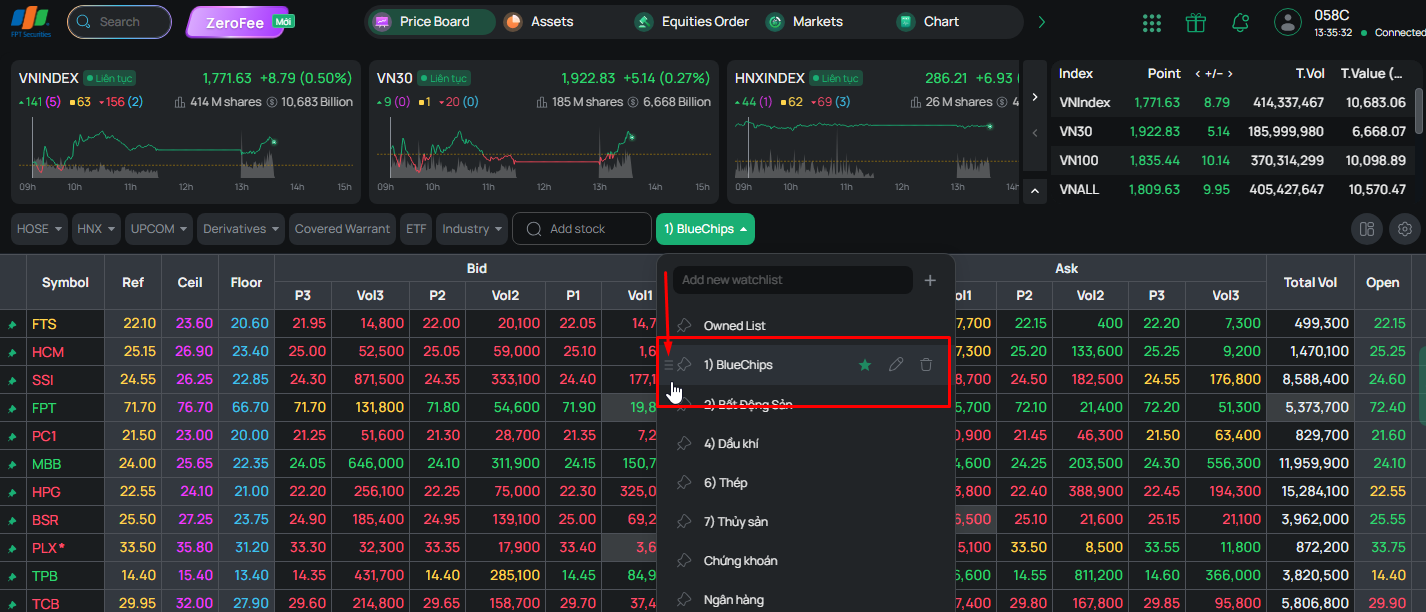The width and height of the screenshot is (1426, 612).
Task: Set BlueChips as default with star icon
Action: pos(865,365)
